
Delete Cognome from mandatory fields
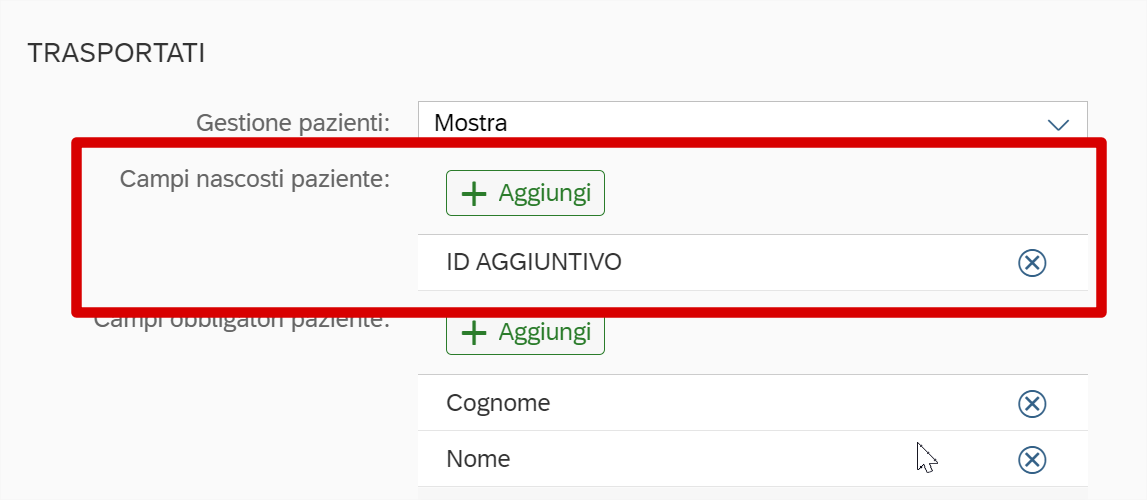[1031, 403]
